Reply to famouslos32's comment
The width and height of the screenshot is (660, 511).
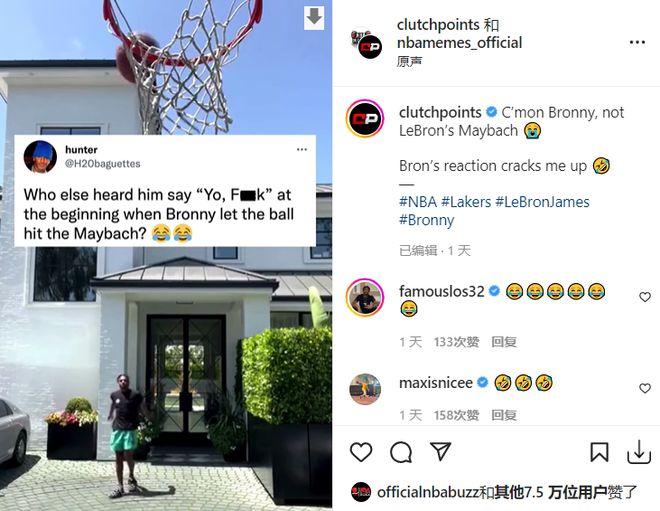coord(504,342)
